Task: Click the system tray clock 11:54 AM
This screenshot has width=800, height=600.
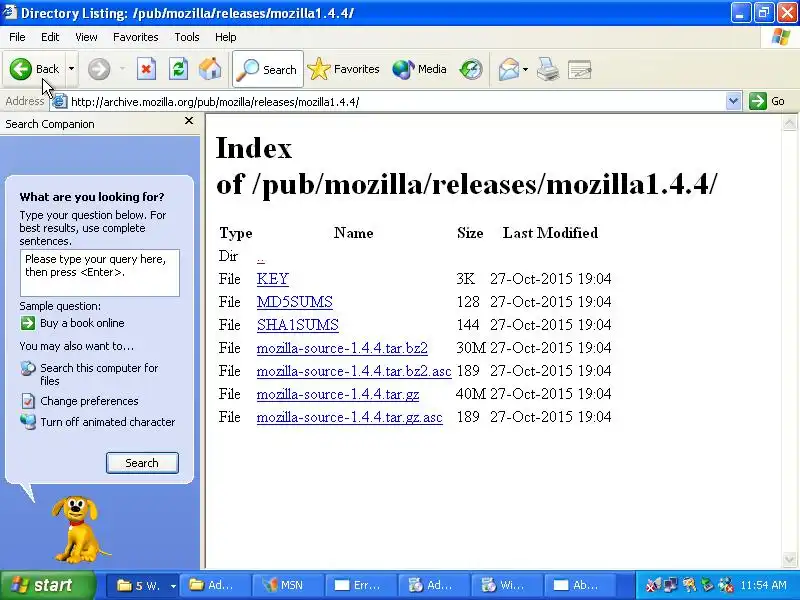Action: [x=763, y=585]
